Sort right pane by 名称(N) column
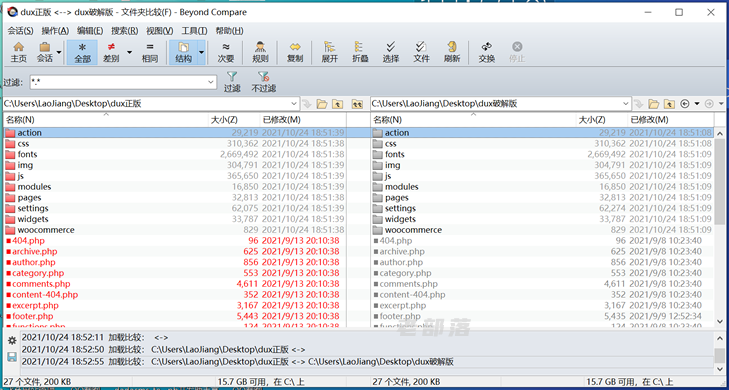The image size is (729, 390). coord(473,120)
